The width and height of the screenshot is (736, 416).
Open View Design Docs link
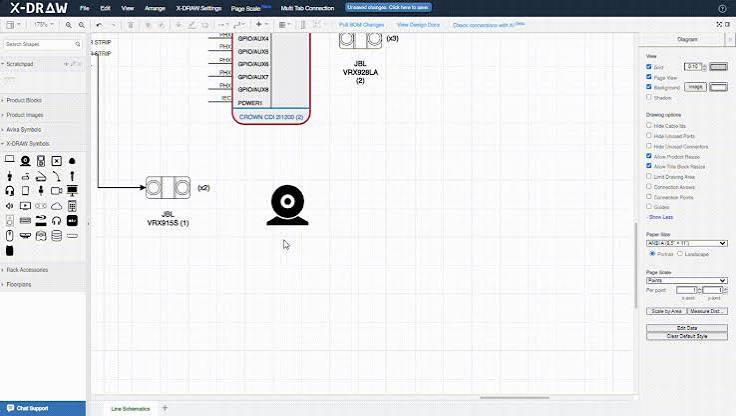click(x=418, y=25)
